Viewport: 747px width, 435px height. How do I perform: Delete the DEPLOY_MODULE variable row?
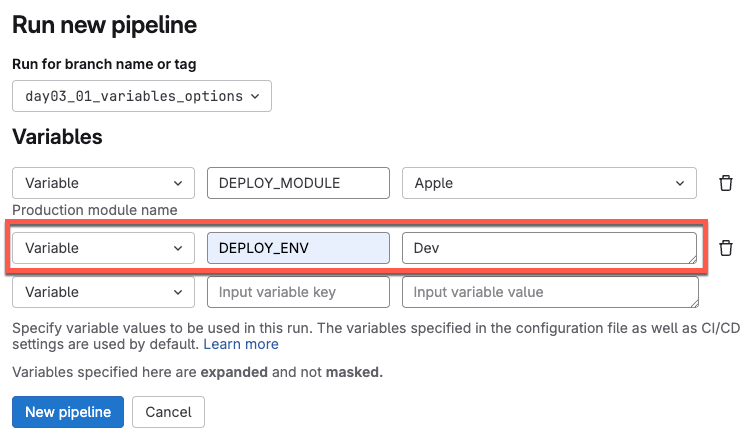[726, 183]
